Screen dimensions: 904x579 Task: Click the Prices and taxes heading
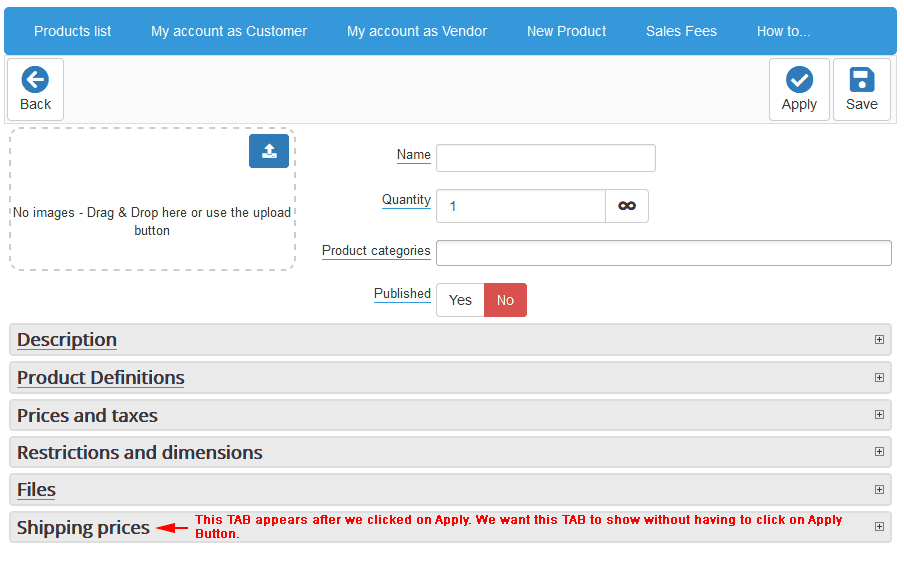[87, 415]
